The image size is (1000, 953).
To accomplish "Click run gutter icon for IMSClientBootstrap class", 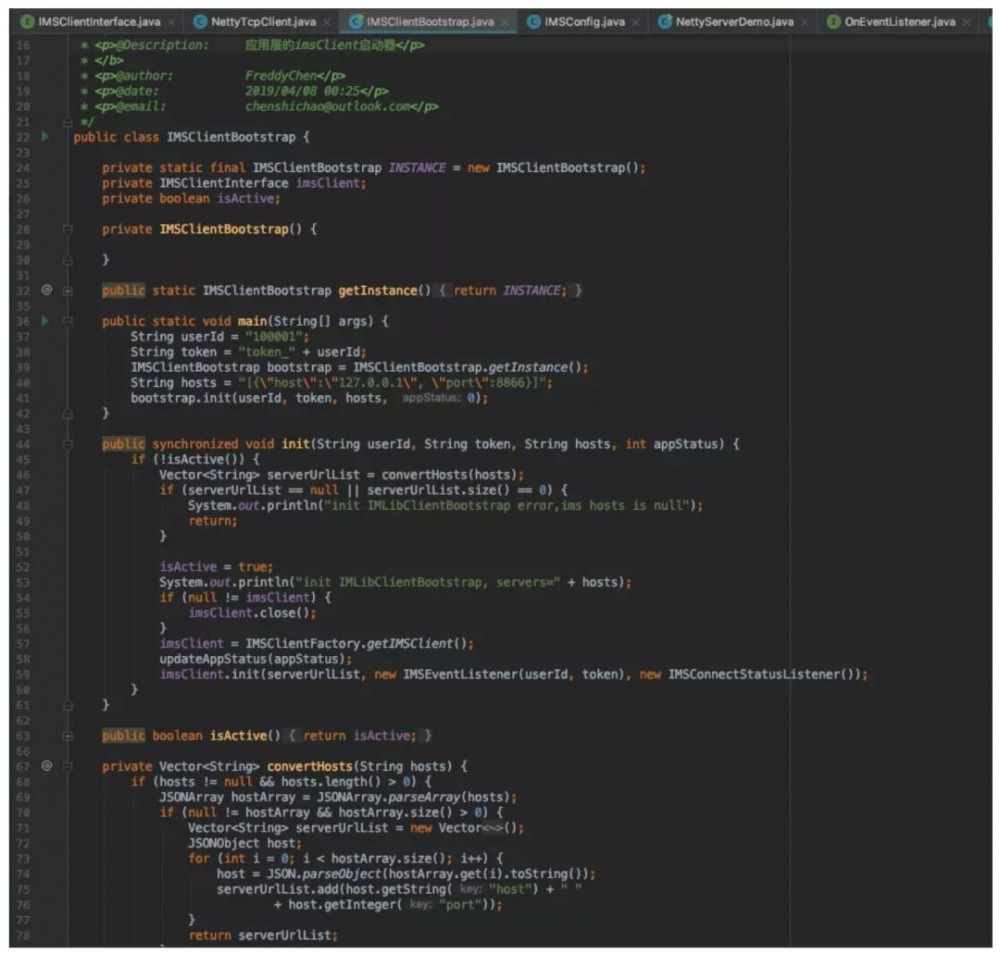I will [x=45, y=137].
